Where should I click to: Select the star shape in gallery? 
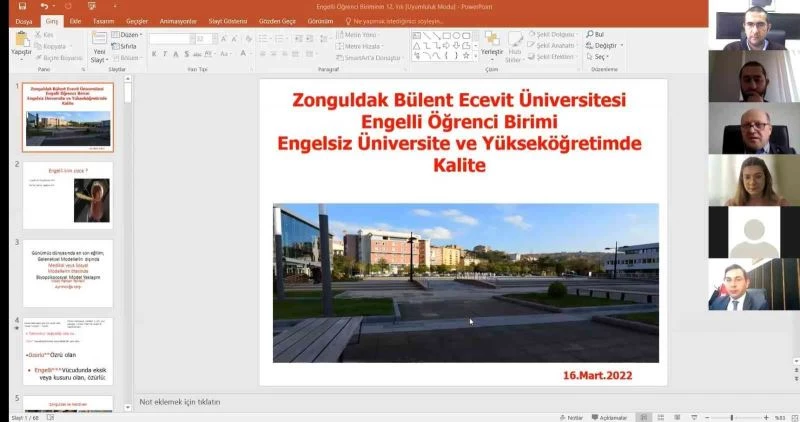(466, 56)
